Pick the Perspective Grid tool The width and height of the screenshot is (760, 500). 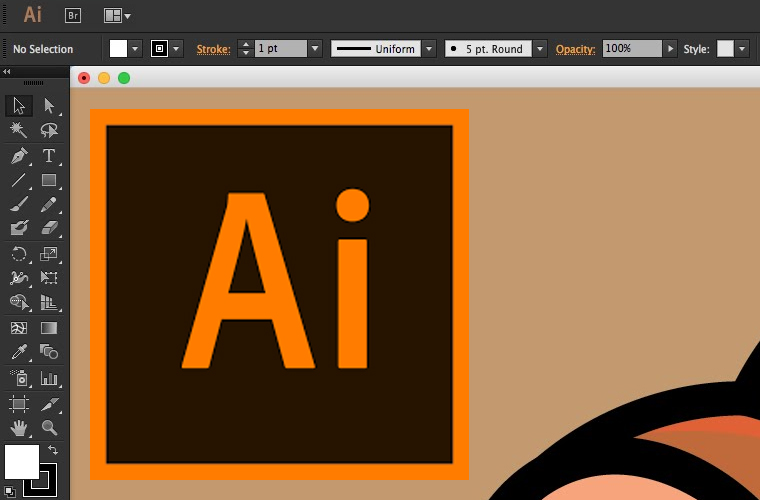pyautogui.click(x=49, y=302)
